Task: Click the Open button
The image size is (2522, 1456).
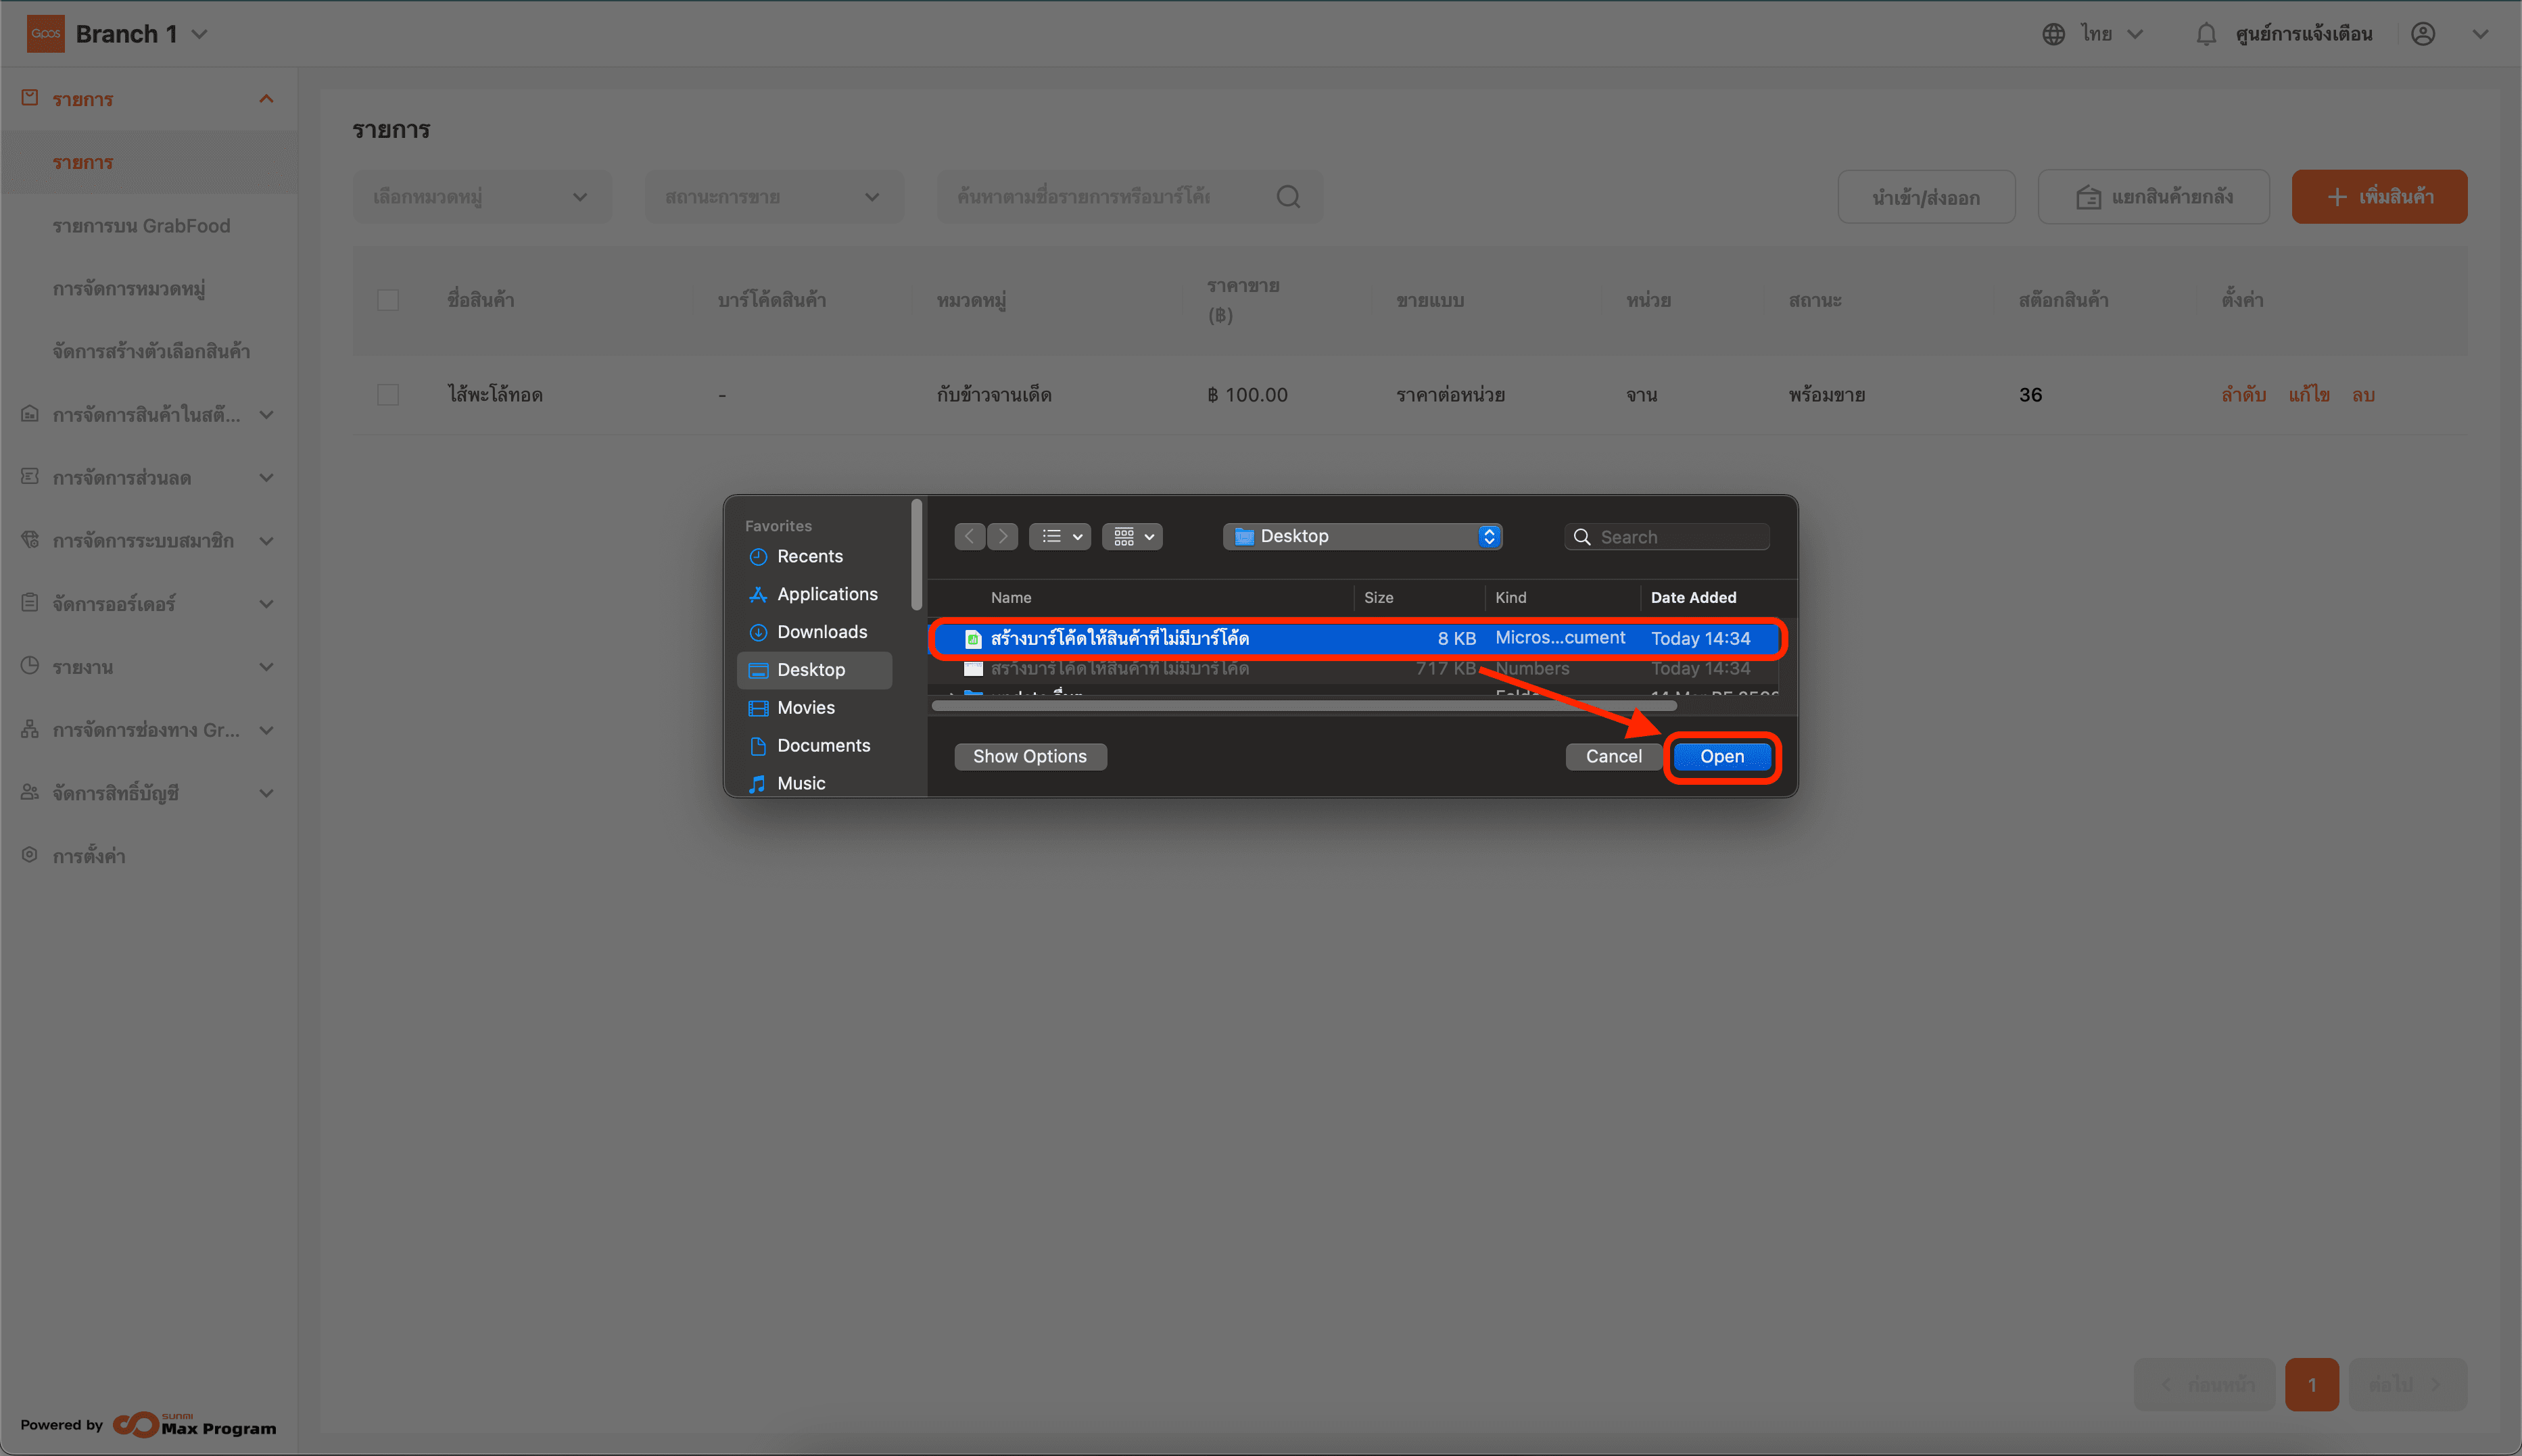Action: [x=1721, y=757]
